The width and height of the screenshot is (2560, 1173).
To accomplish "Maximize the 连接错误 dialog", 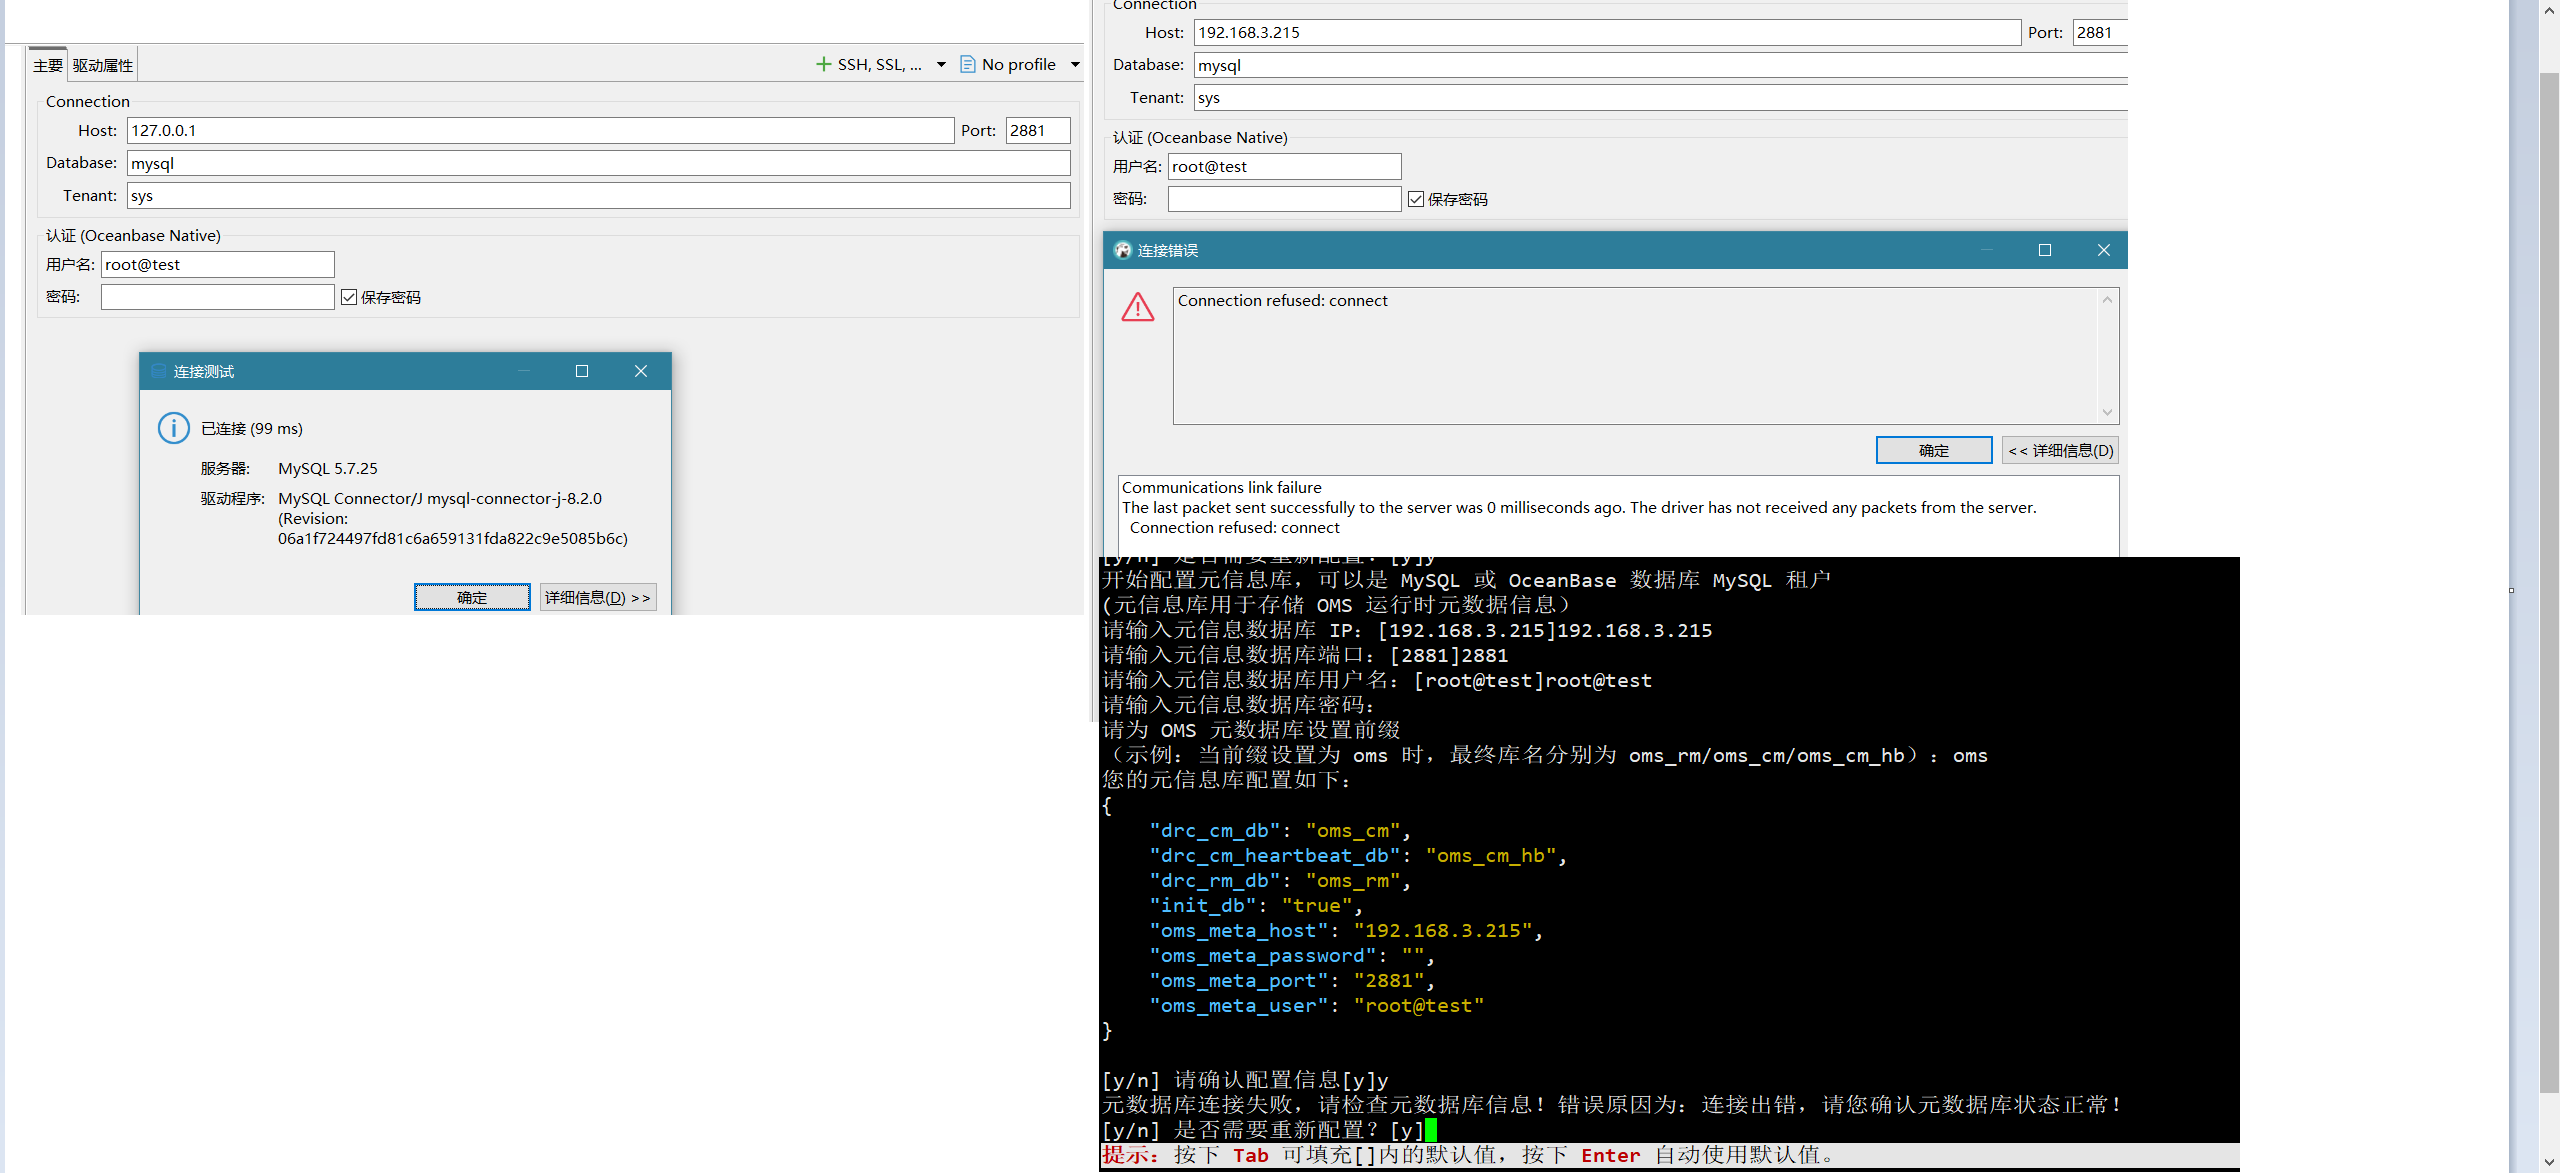I will tap(2045, 250).
